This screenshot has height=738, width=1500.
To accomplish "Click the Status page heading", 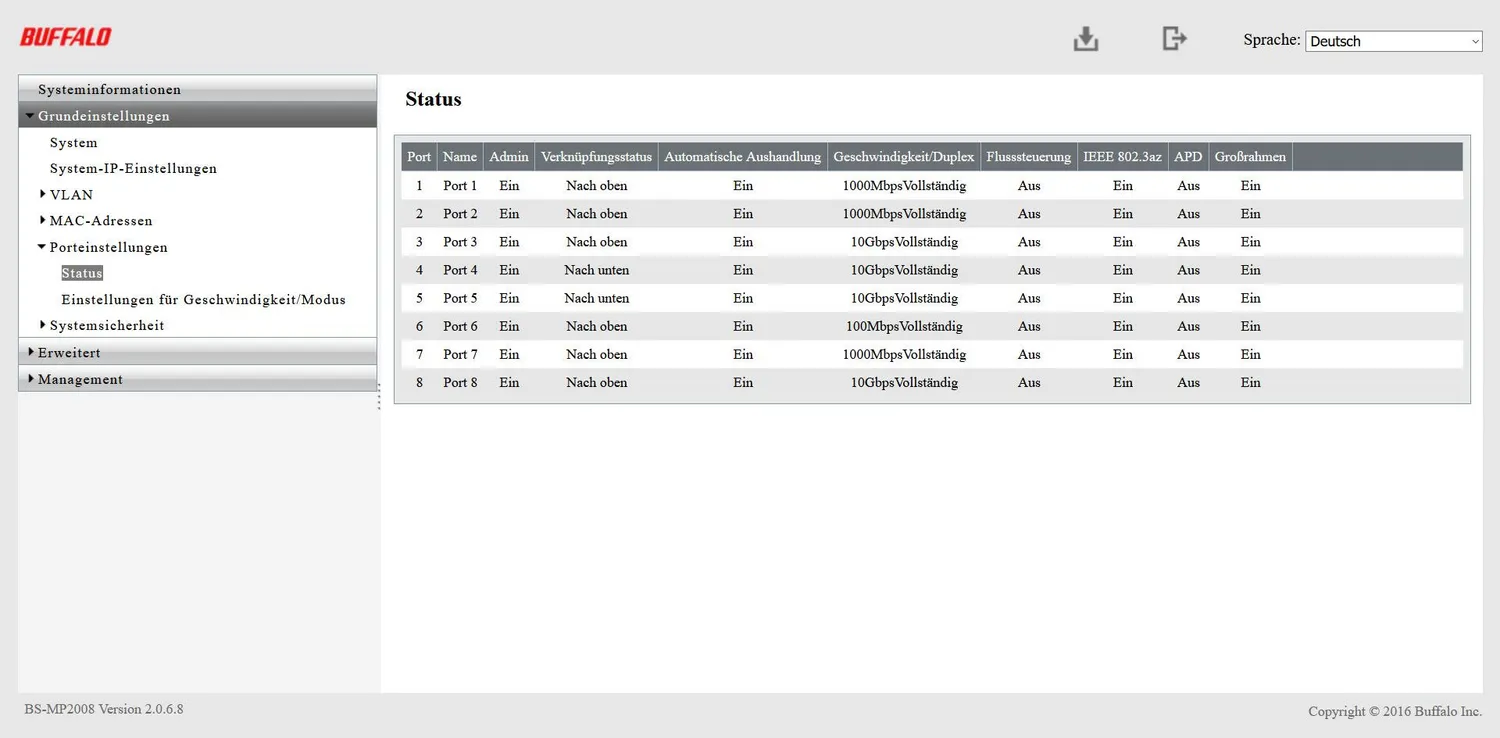I will tap(433, 99).
